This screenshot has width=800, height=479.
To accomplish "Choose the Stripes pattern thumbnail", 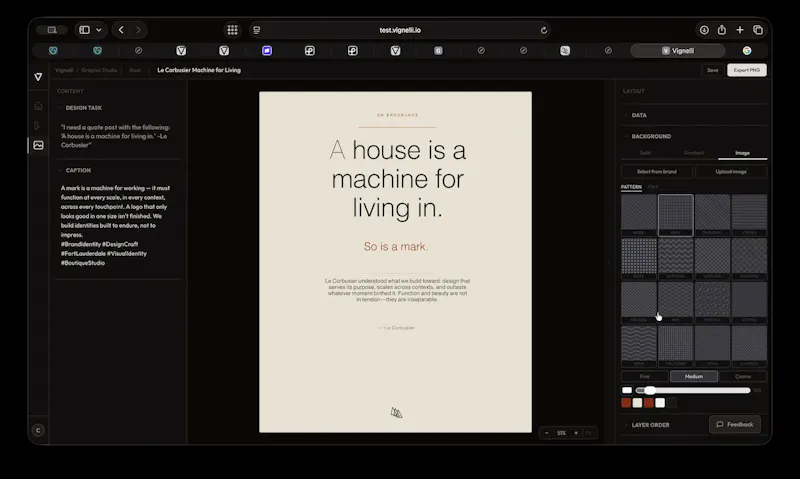I will (x=749, y=215).
